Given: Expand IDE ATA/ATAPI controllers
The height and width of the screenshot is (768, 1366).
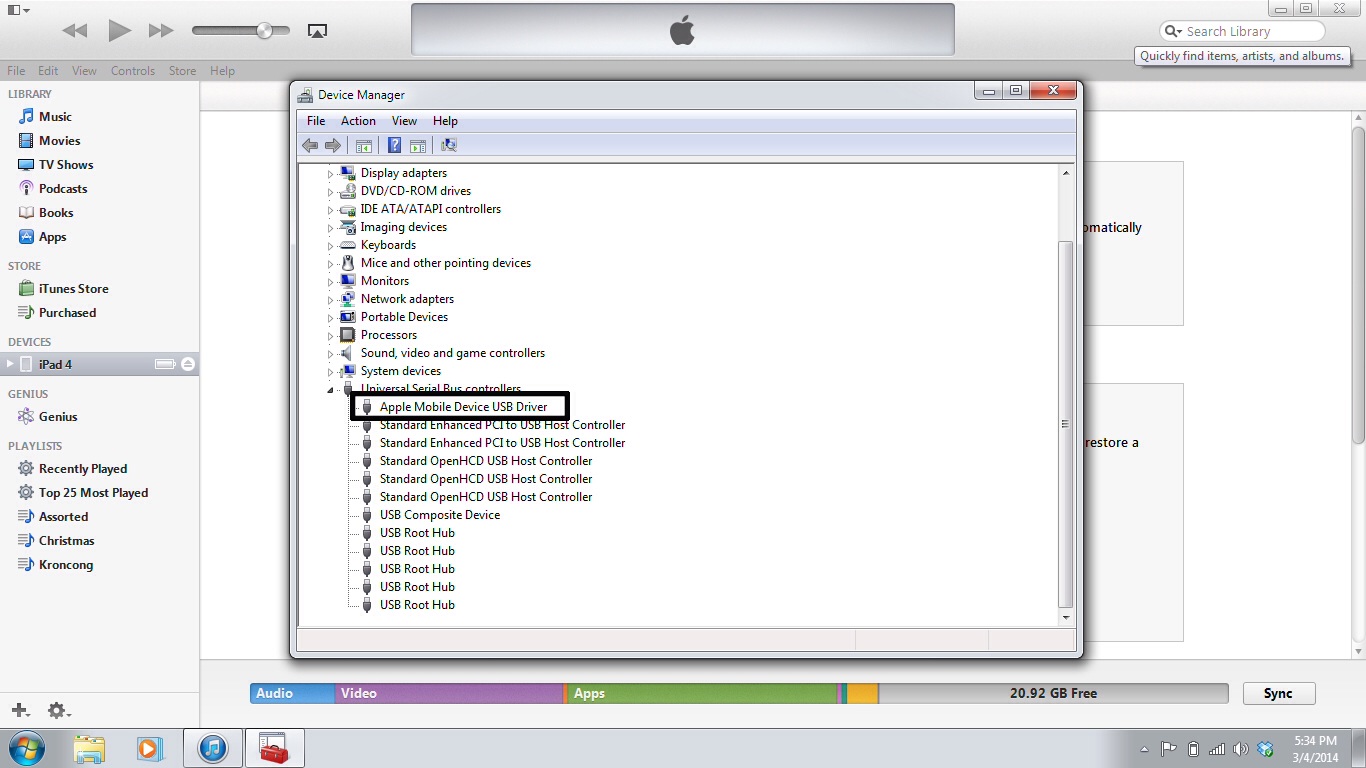Looking at the screenshot, I should point(331,210).
